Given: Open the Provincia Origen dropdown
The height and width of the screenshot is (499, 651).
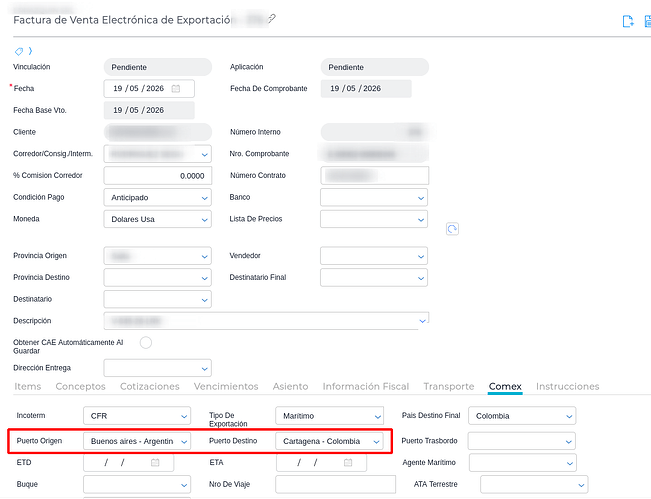Looking at the screenshot, I should click(x=157, y=256).
